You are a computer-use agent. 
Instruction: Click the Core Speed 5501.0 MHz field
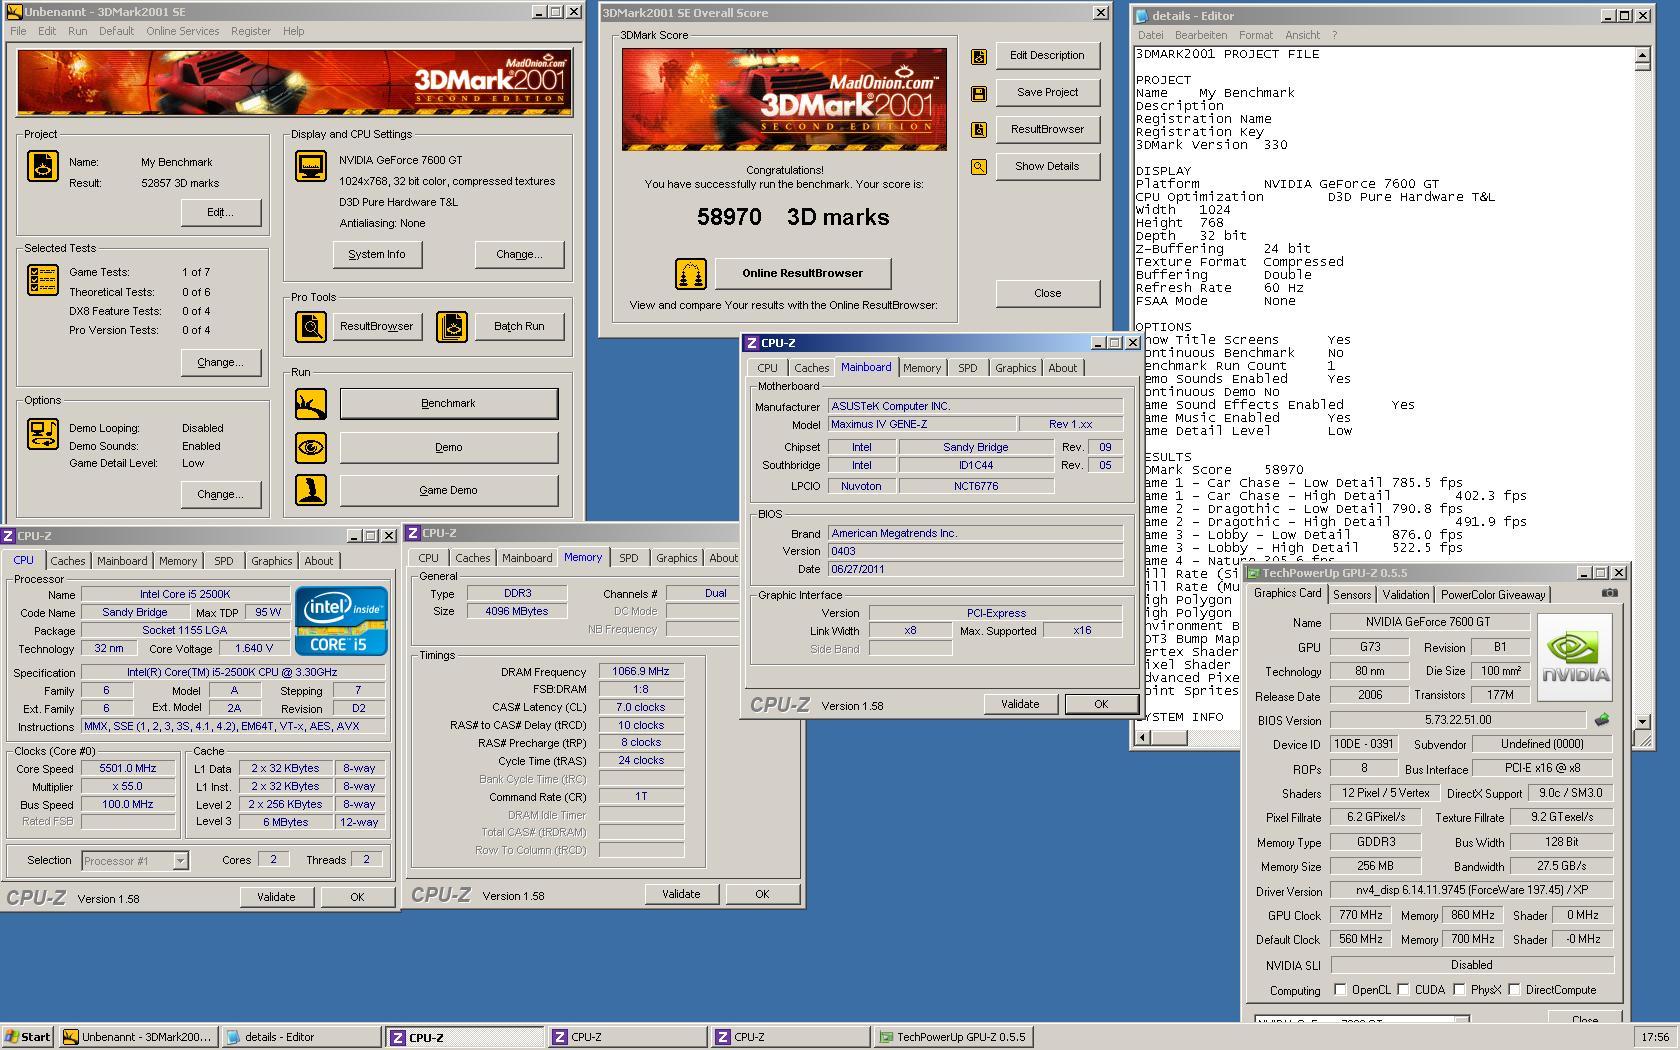[x=128, y=769]
